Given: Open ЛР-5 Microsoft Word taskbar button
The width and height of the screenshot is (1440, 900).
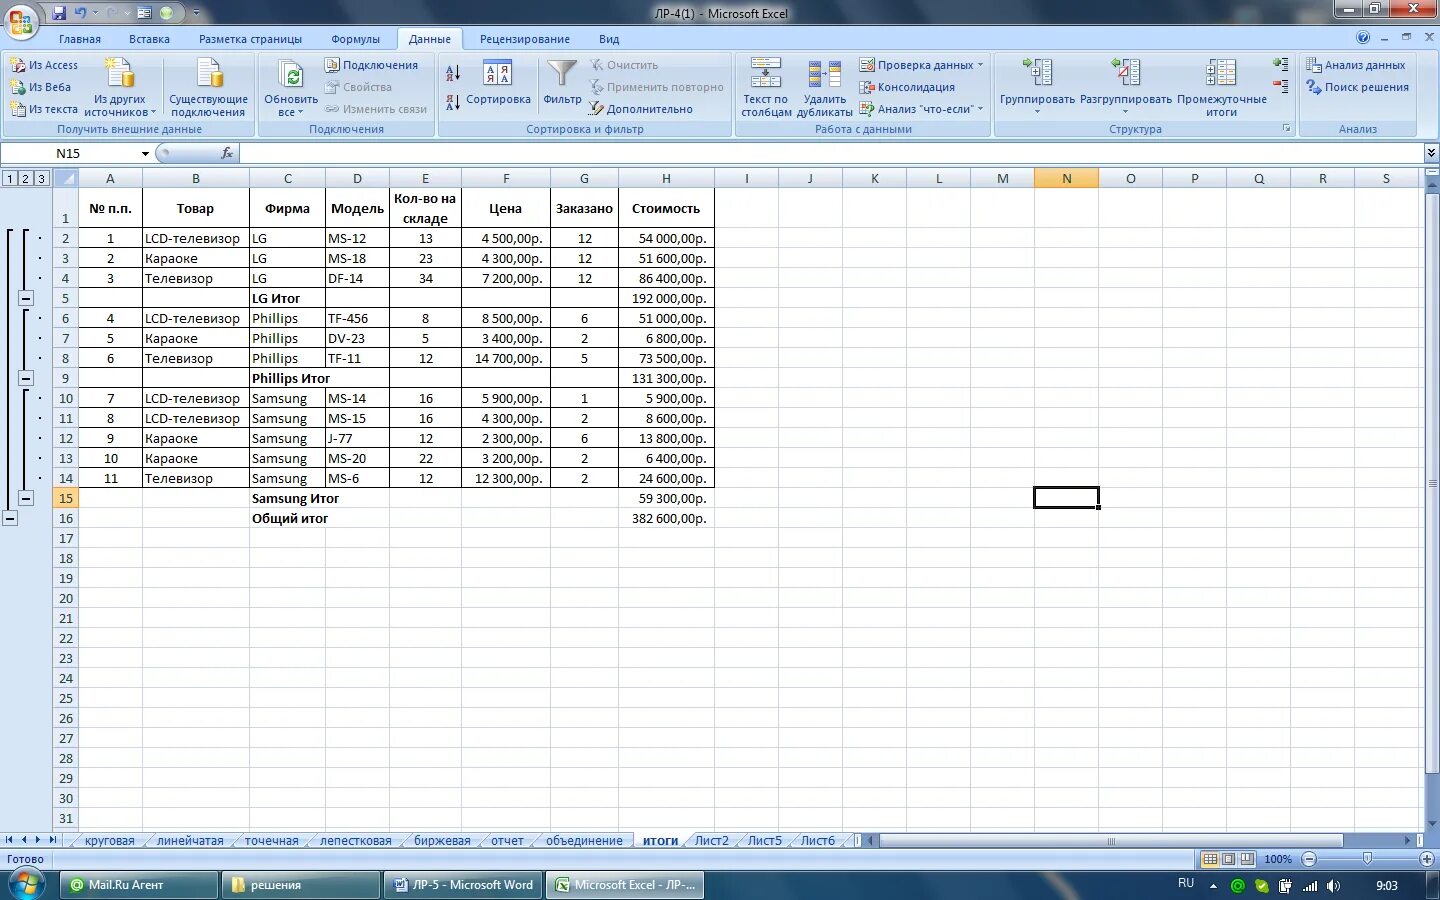Looking at the screenshot, I should point(464,885).
